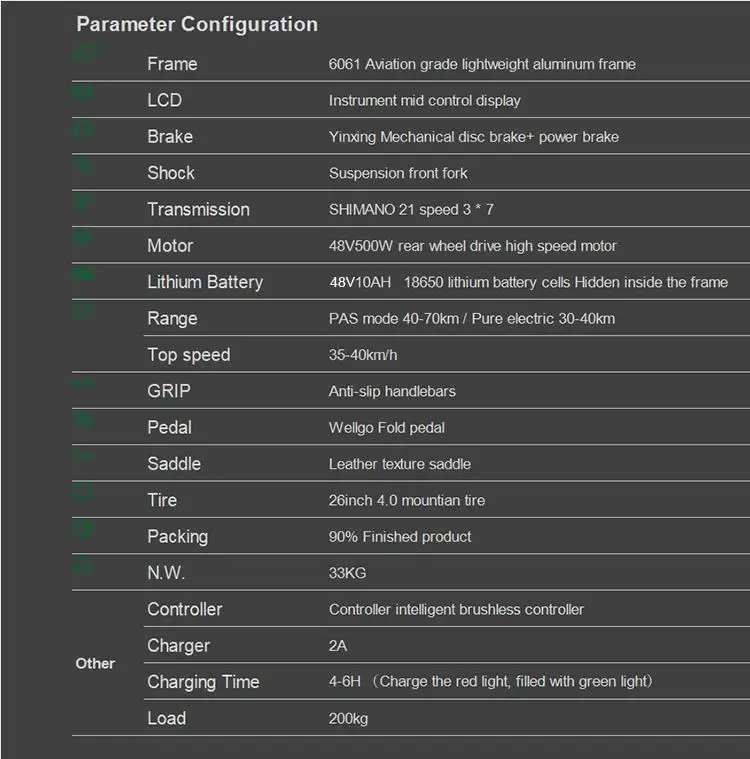This screenshot has width=750, height=759.
Task: Select the Saddle label
Action: click(x=173, y=464)
